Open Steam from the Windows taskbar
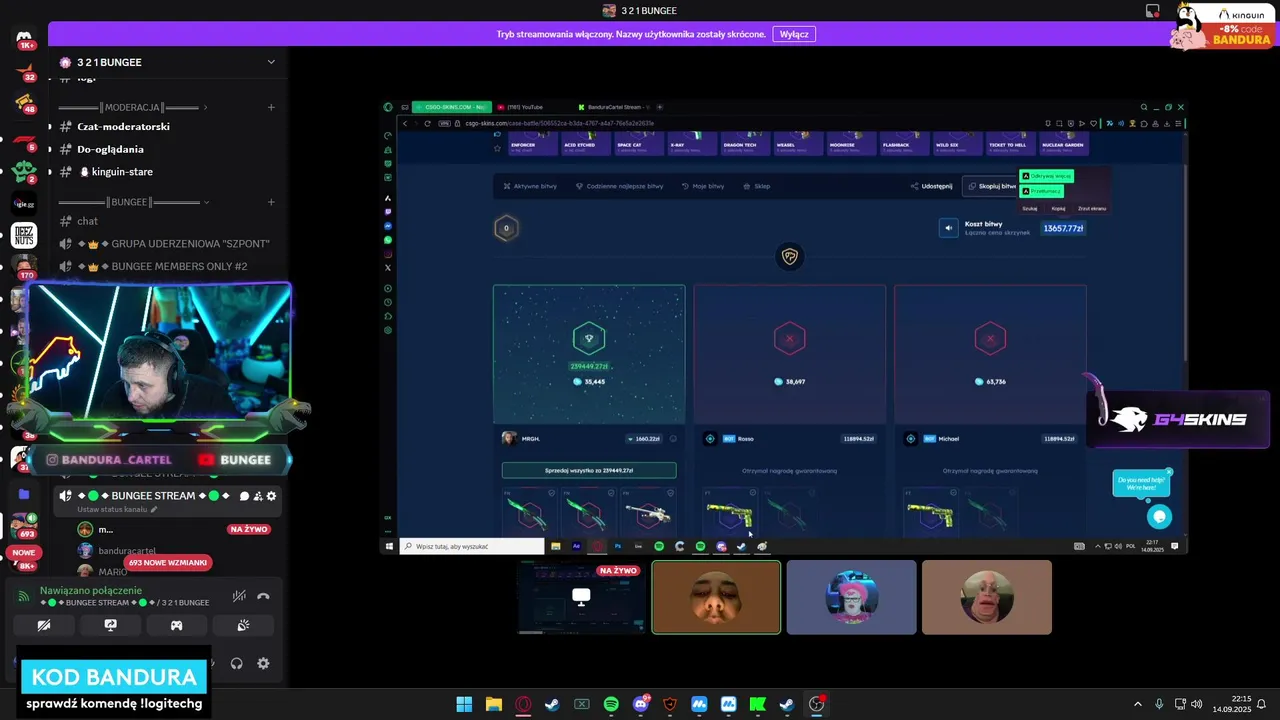The image size is (1280, 720). [x=552, y=704]
